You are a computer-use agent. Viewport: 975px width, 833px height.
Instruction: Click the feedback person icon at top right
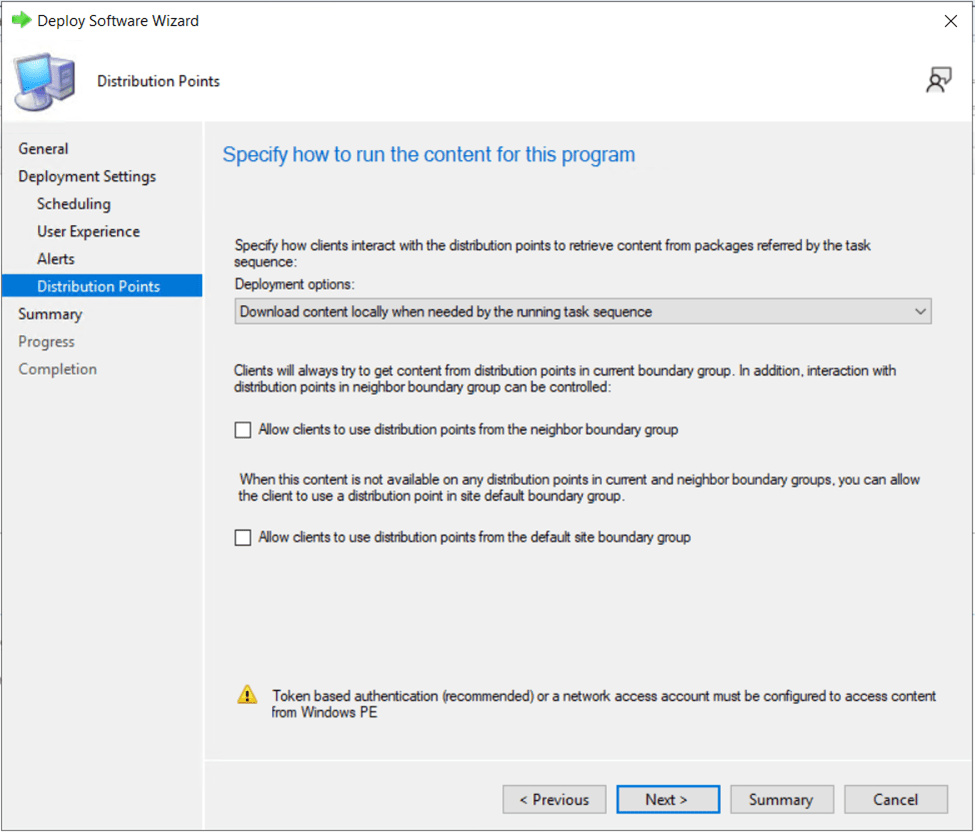[938, 81]
